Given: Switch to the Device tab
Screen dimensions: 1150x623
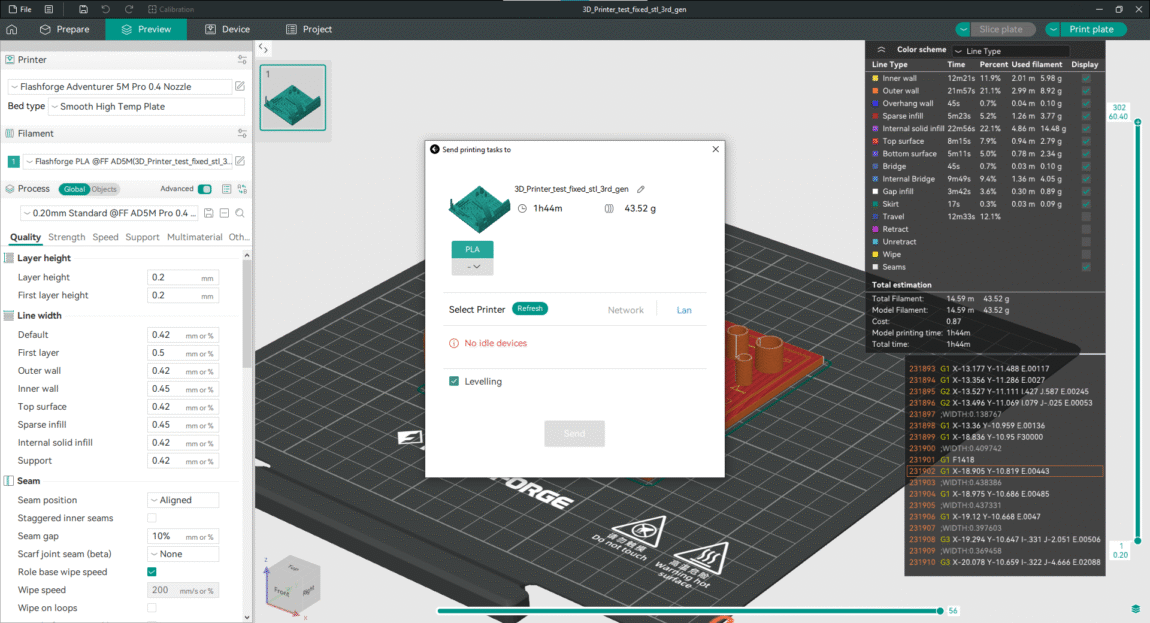Looking at the screenshot, I should 227,29.
